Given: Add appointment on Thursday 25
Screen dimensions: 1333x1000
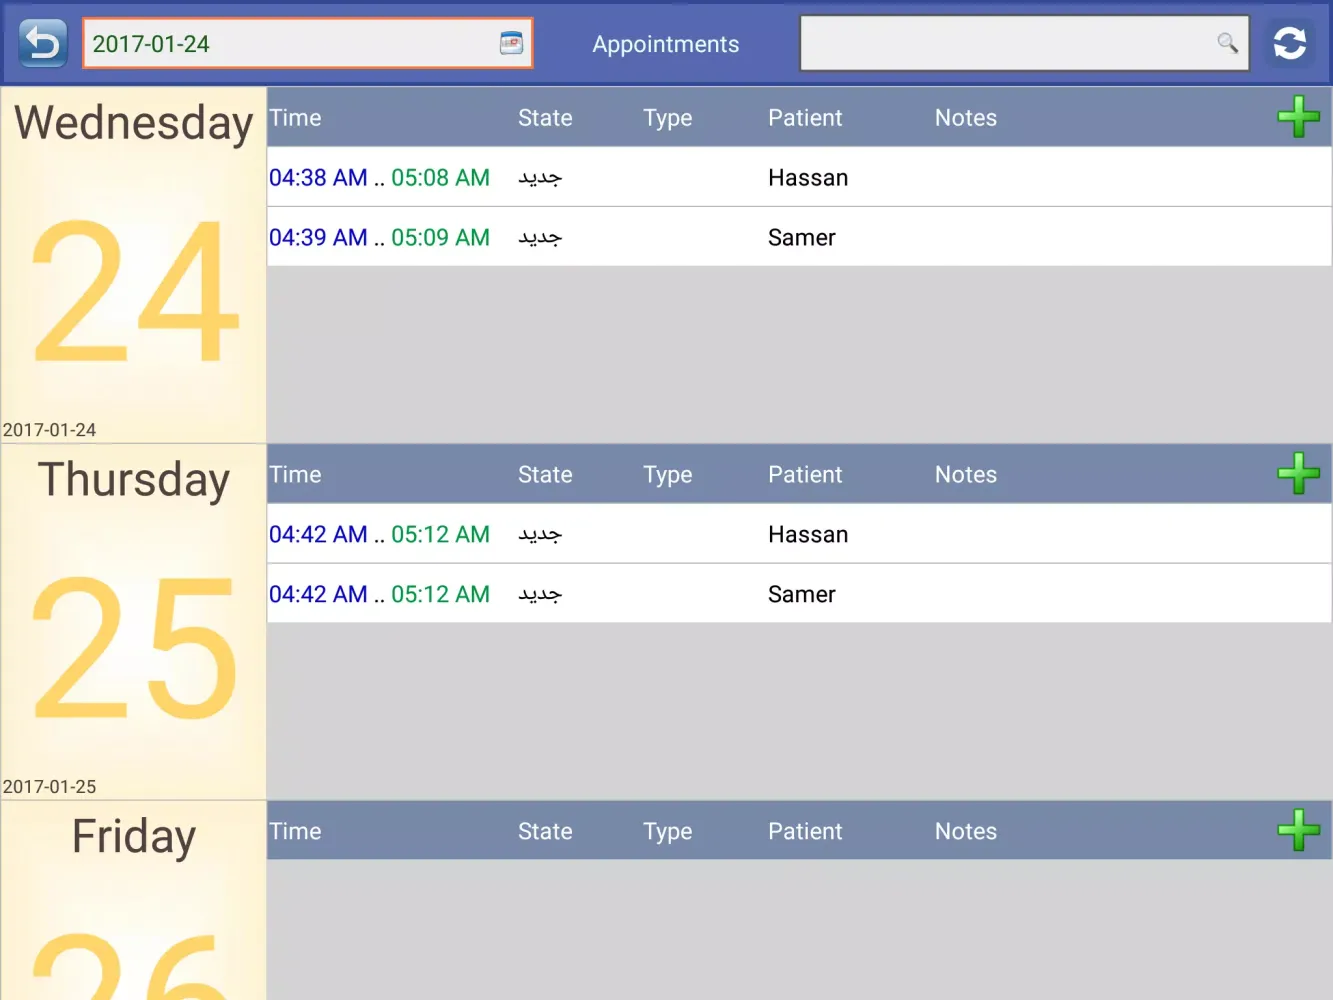Looking at the screenshot, I should (1298, 474).
